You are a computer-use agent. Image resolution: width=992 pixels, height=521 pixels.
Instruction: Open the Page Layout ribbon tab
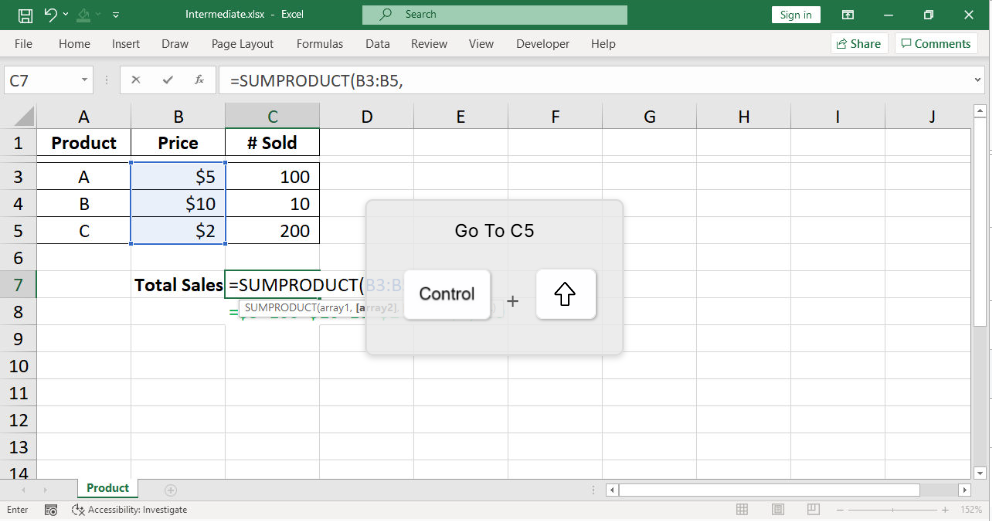click(242, 44)
